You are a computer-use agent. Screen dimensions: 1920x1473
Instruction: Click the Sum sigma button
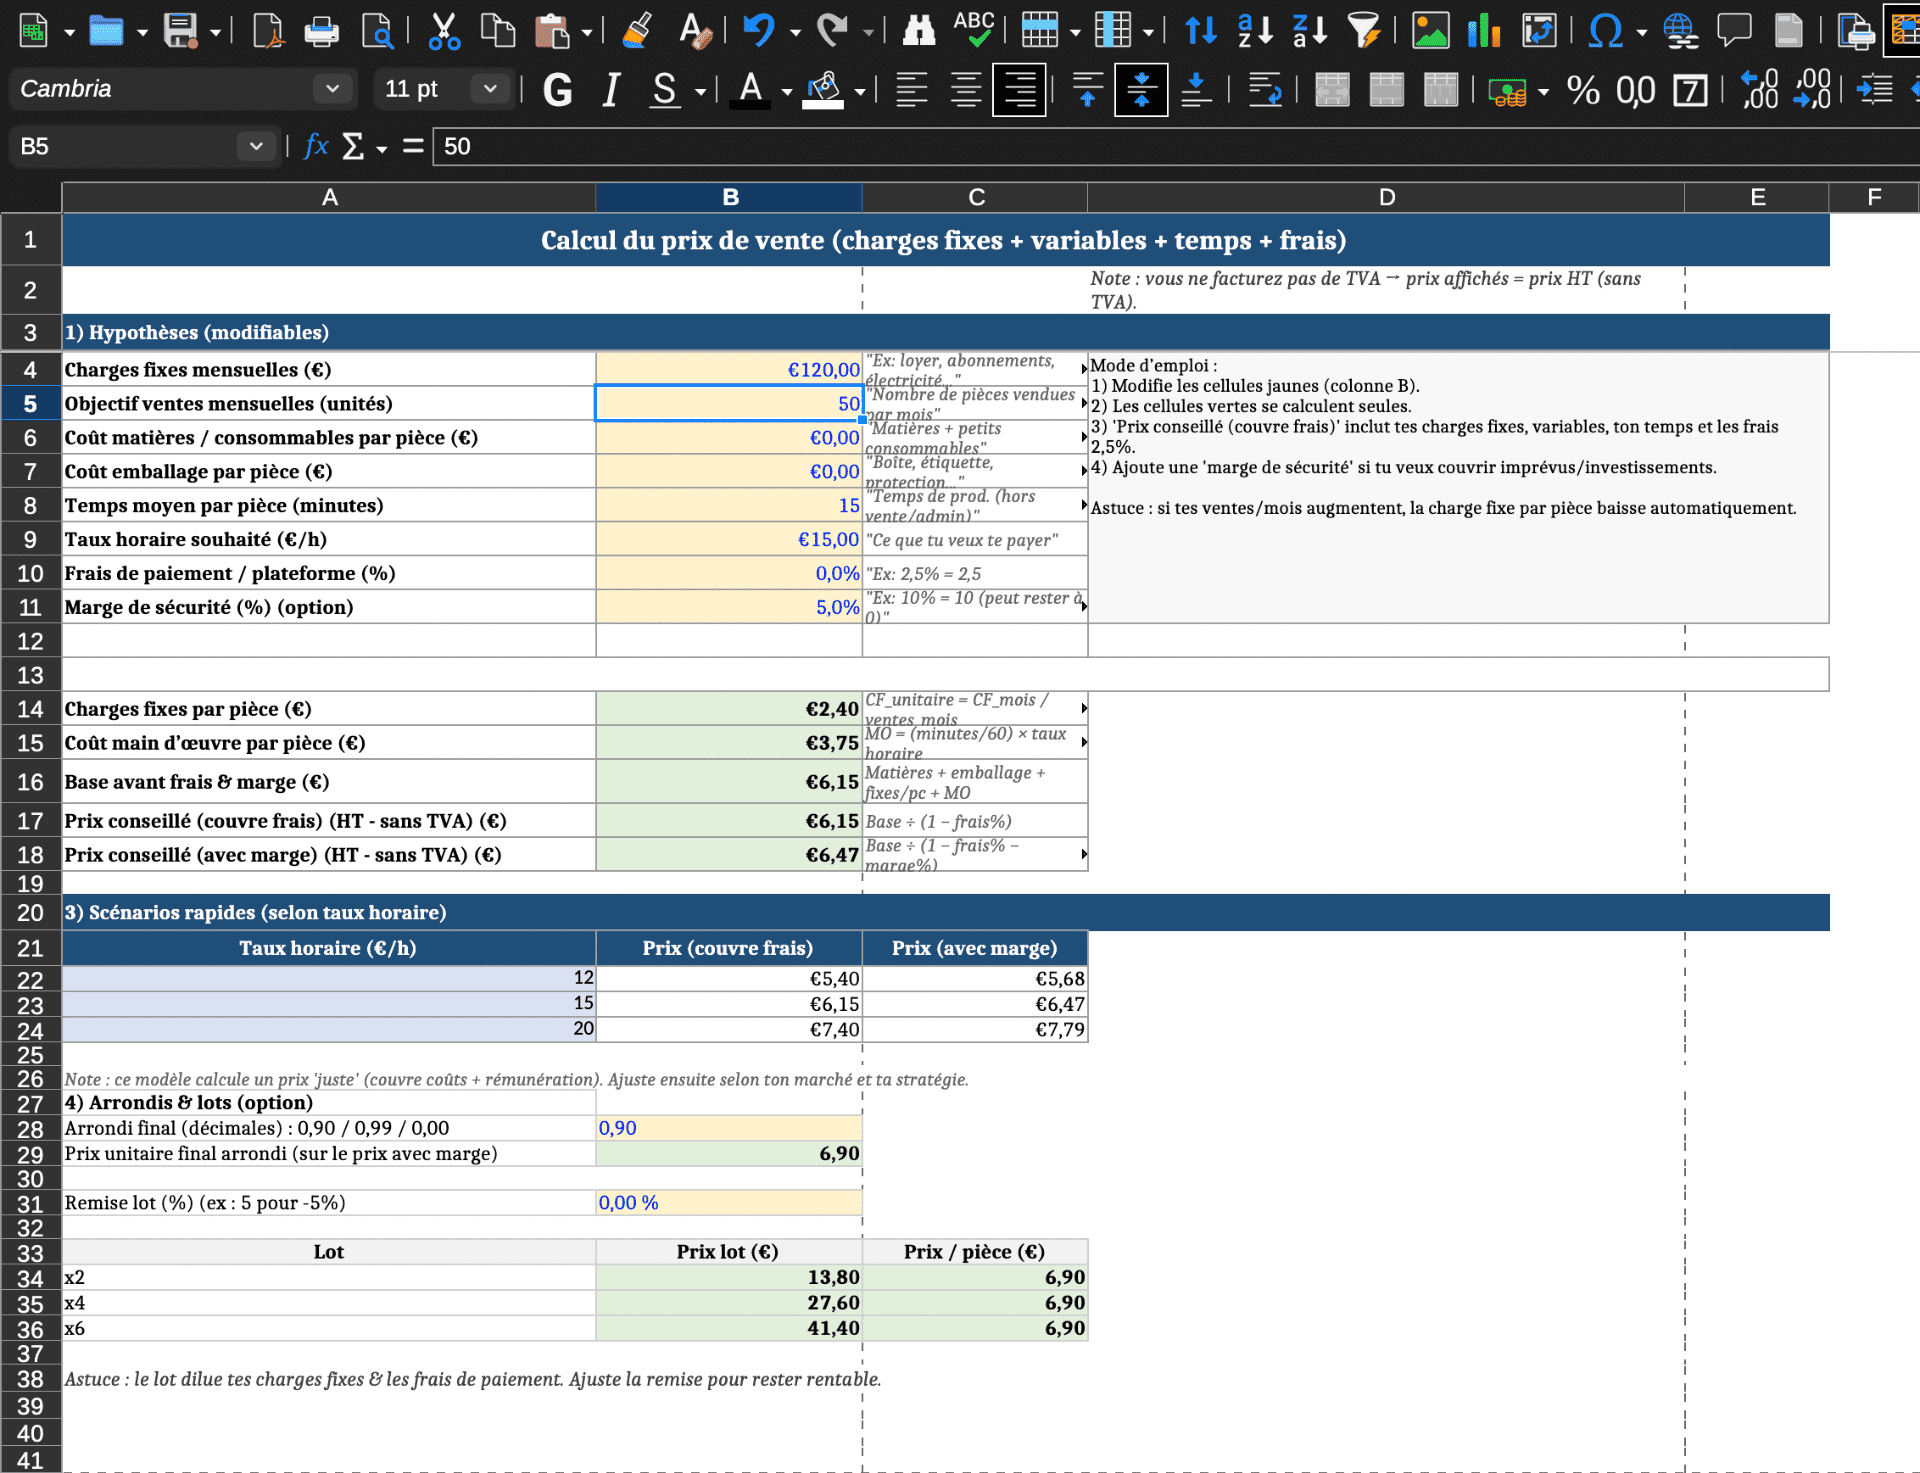(x=353, y=147)
